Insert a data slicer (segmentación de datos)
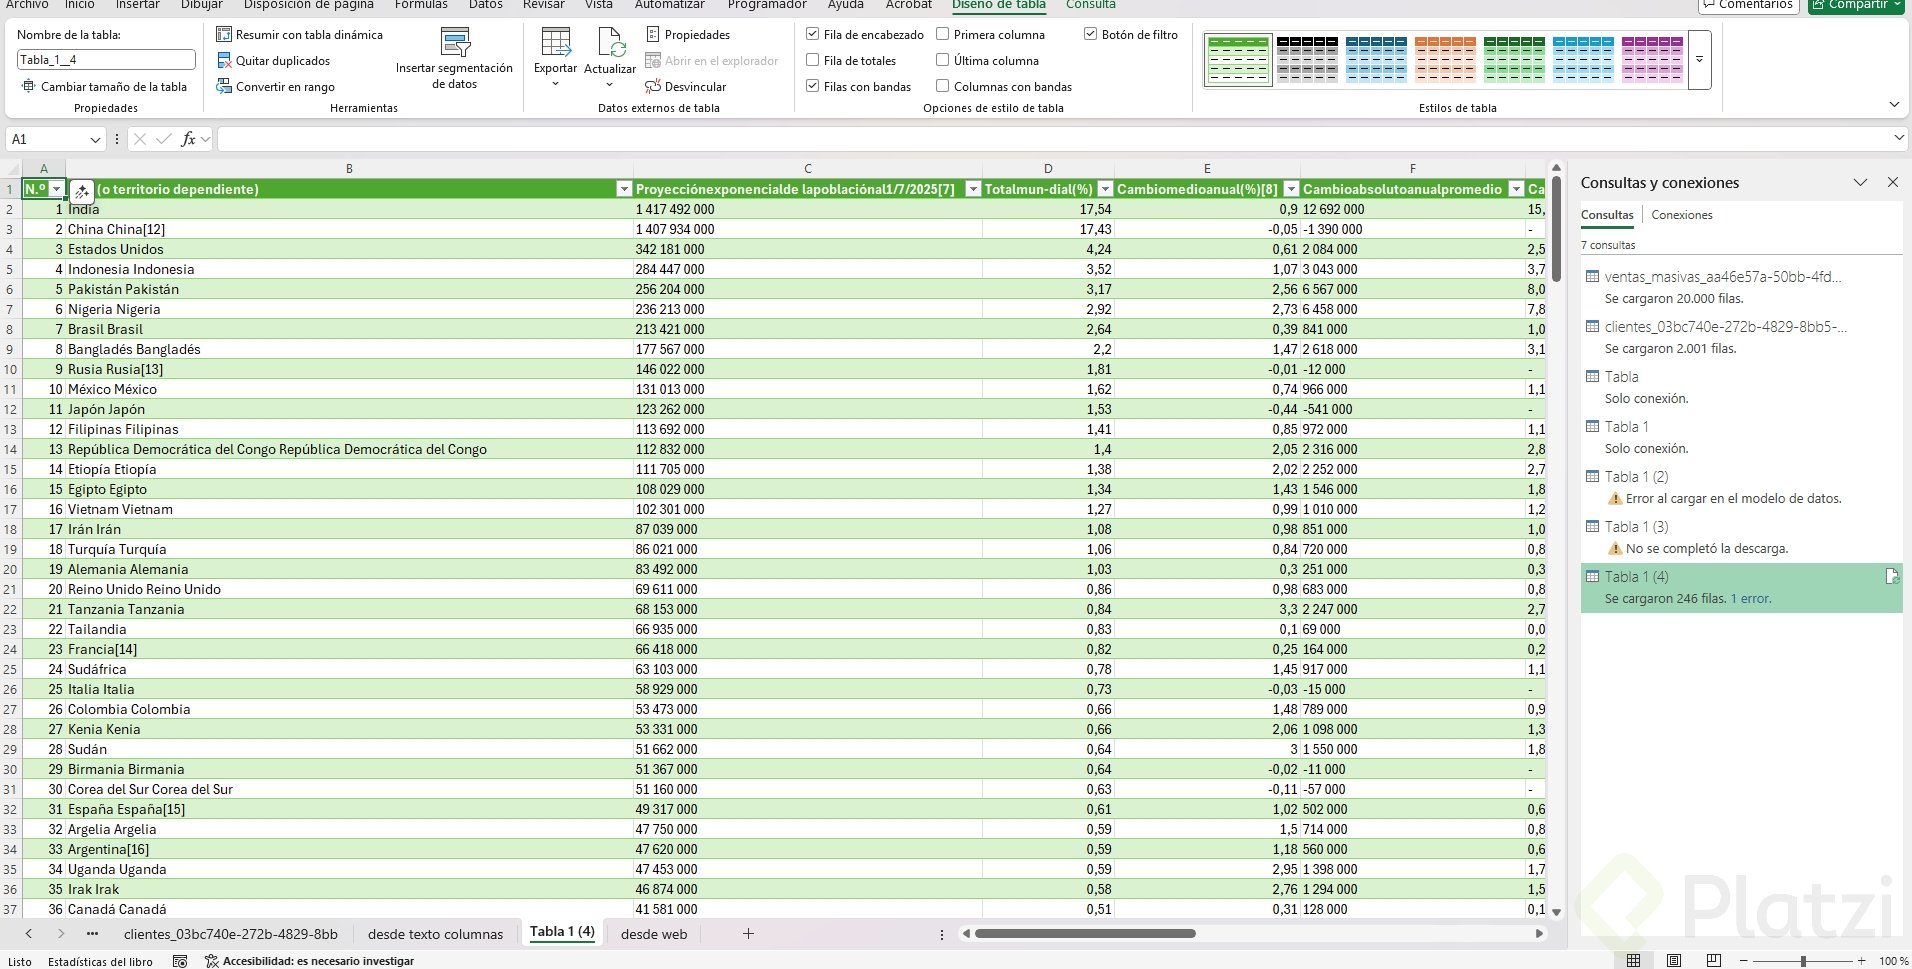Screen dimensions: 1912x969 click(x=455, y=58)
